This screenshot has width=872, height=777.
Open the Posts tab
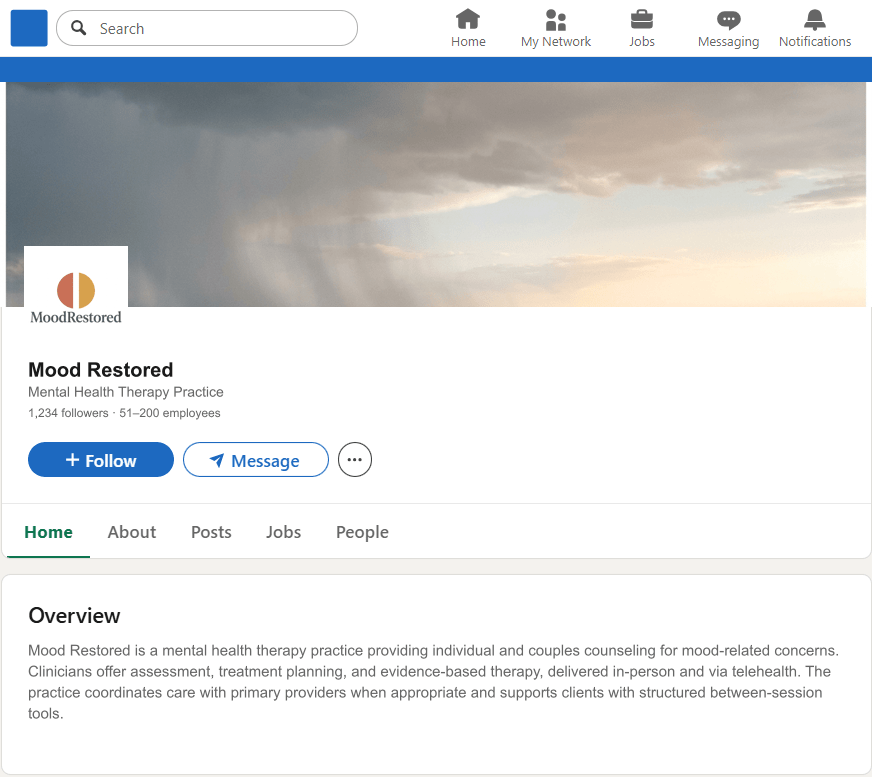211,532
